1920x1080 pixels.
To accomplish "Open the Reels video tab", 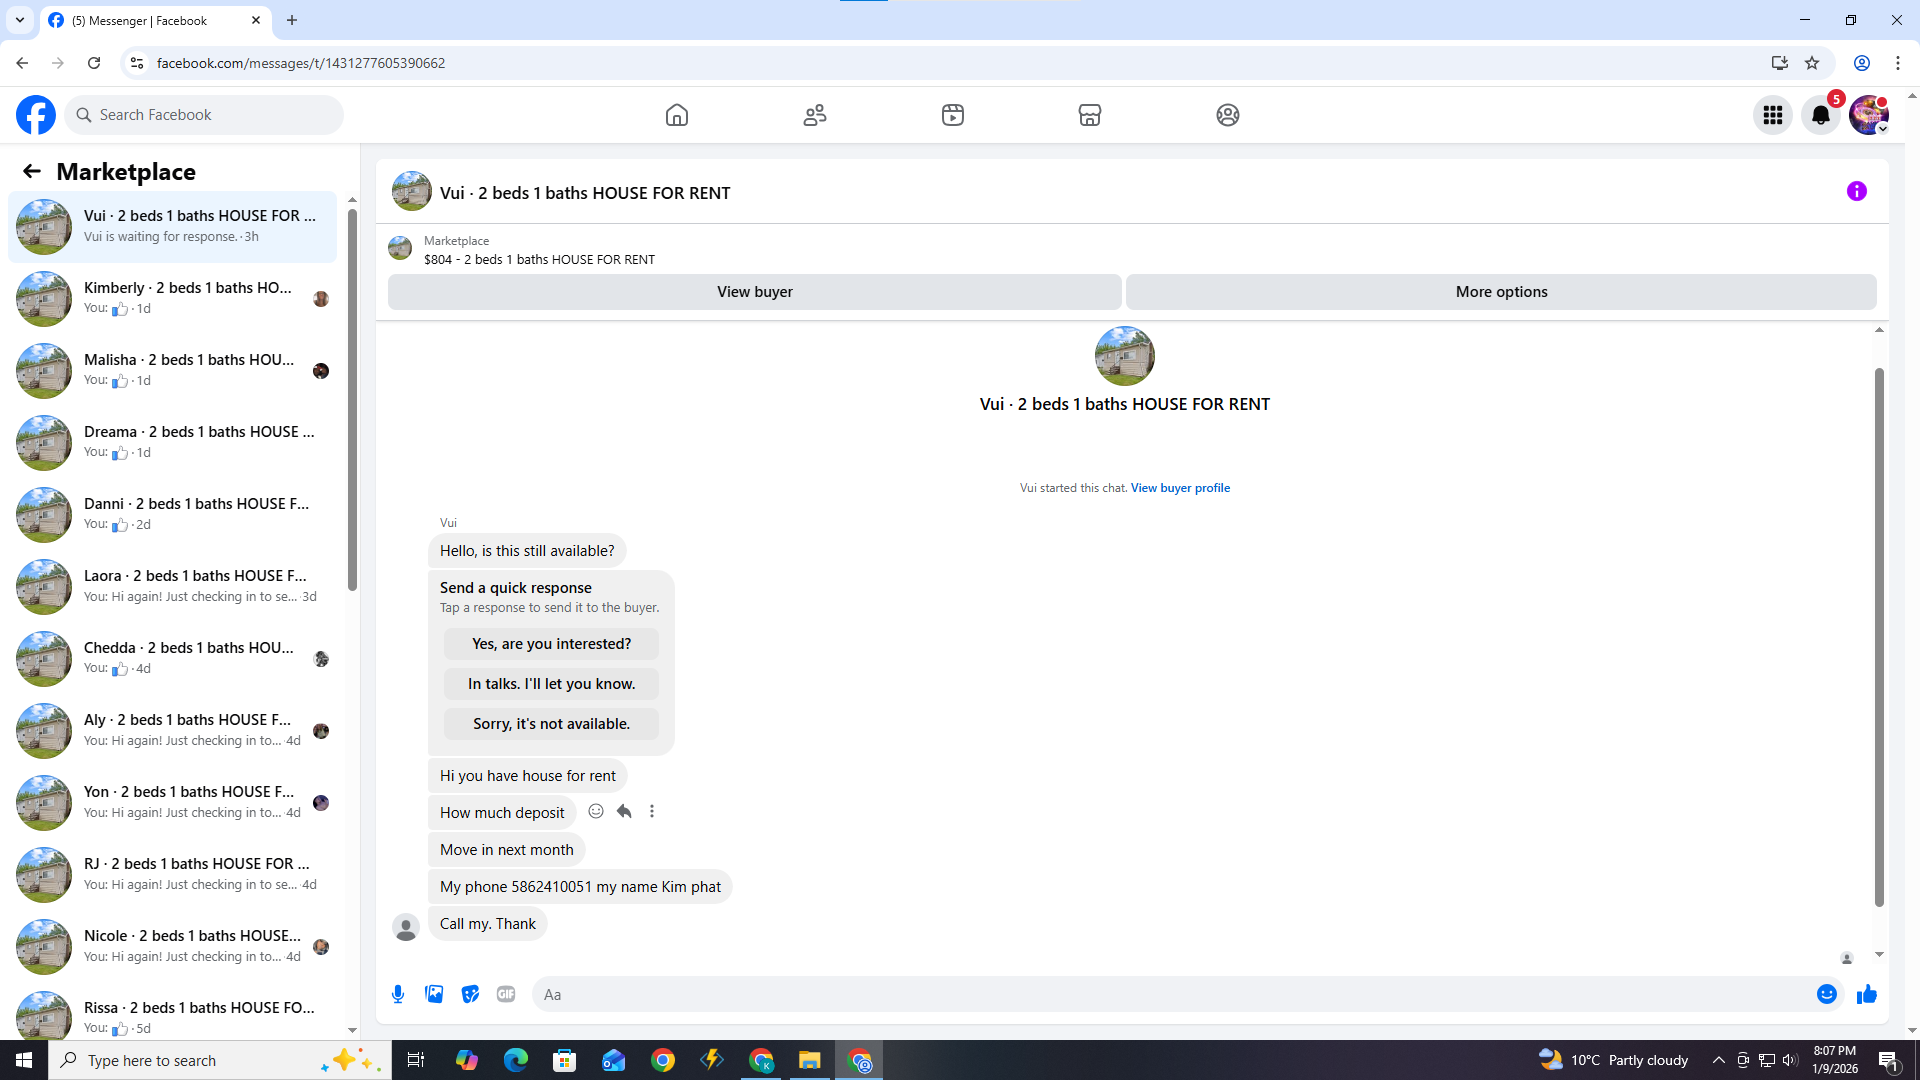I will coord(952,115).
